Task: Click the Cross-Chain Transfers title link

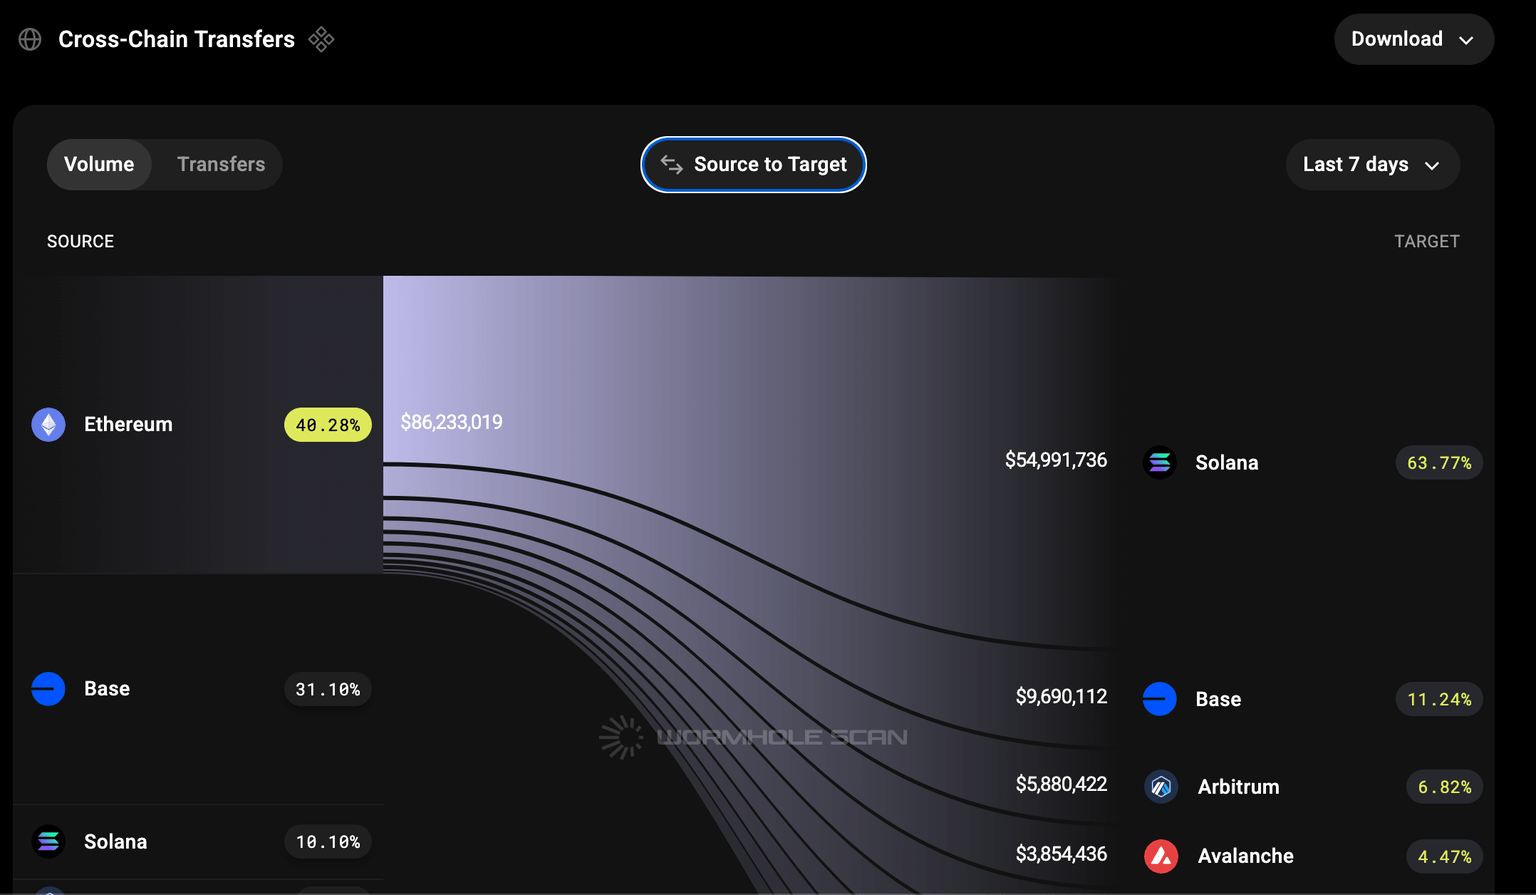Action: point(176,39)
